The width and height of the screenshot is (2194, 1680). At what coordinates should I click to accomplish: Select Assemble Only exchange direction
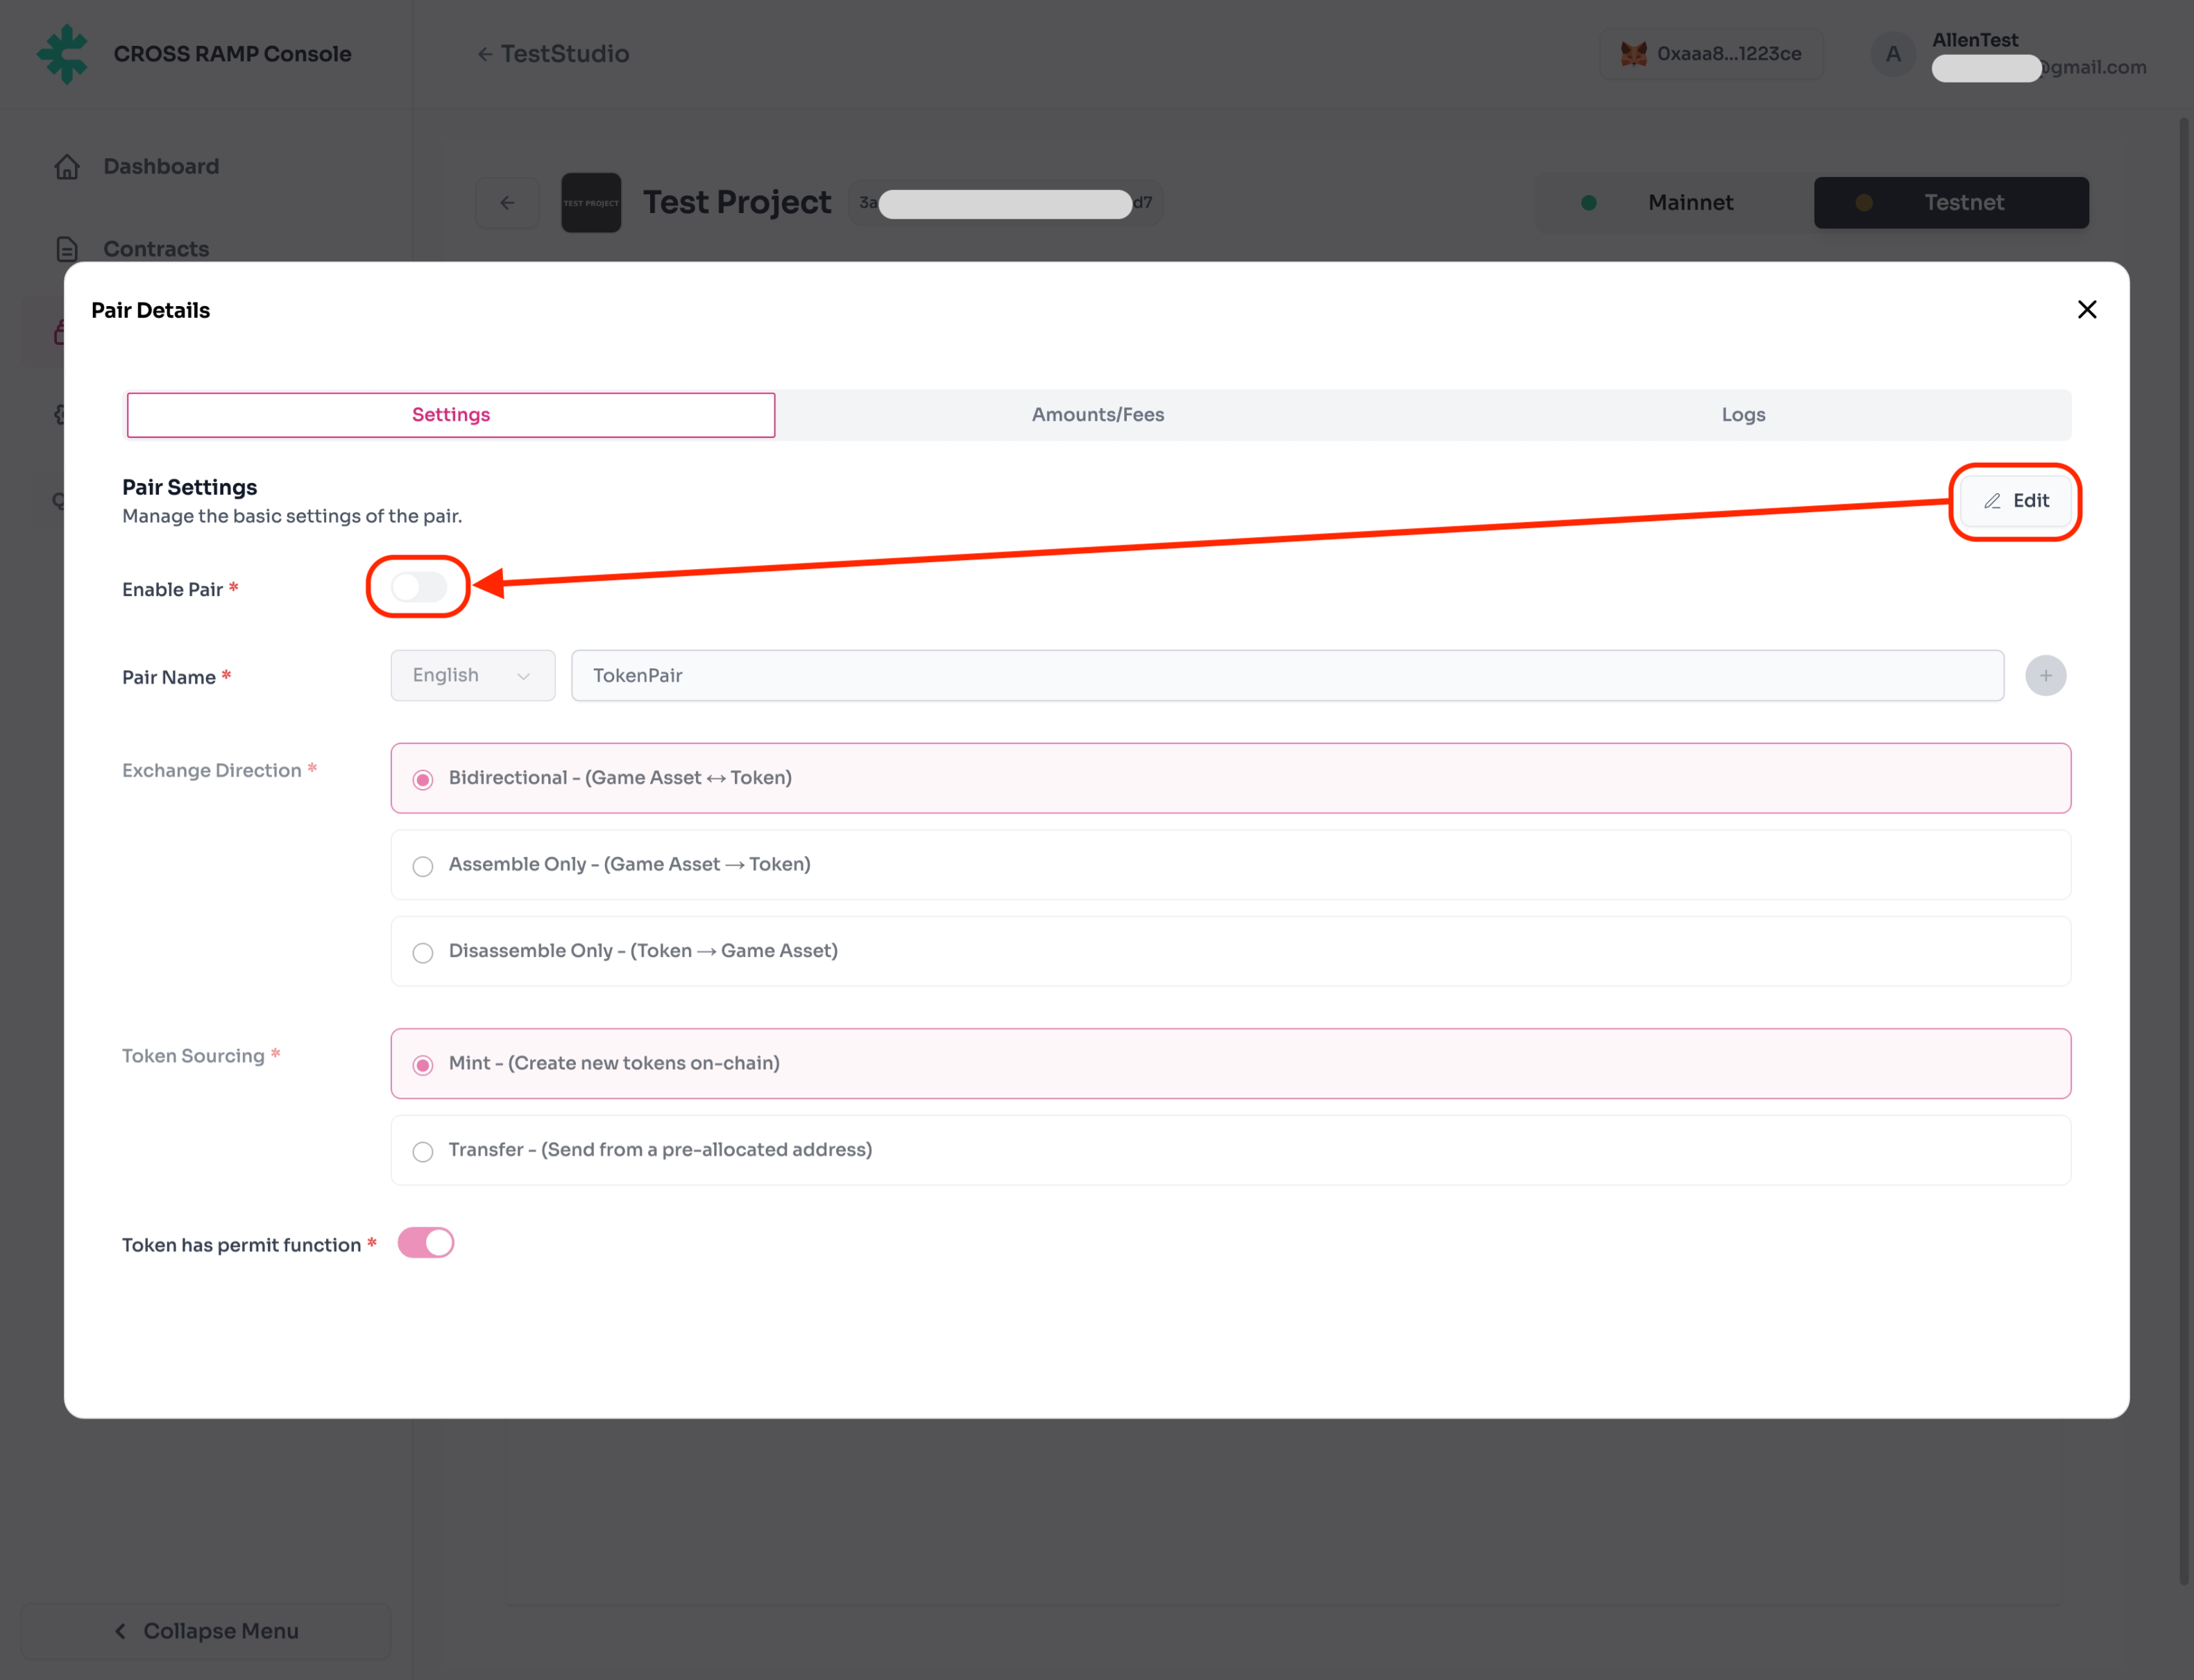[x=423, y=866]
